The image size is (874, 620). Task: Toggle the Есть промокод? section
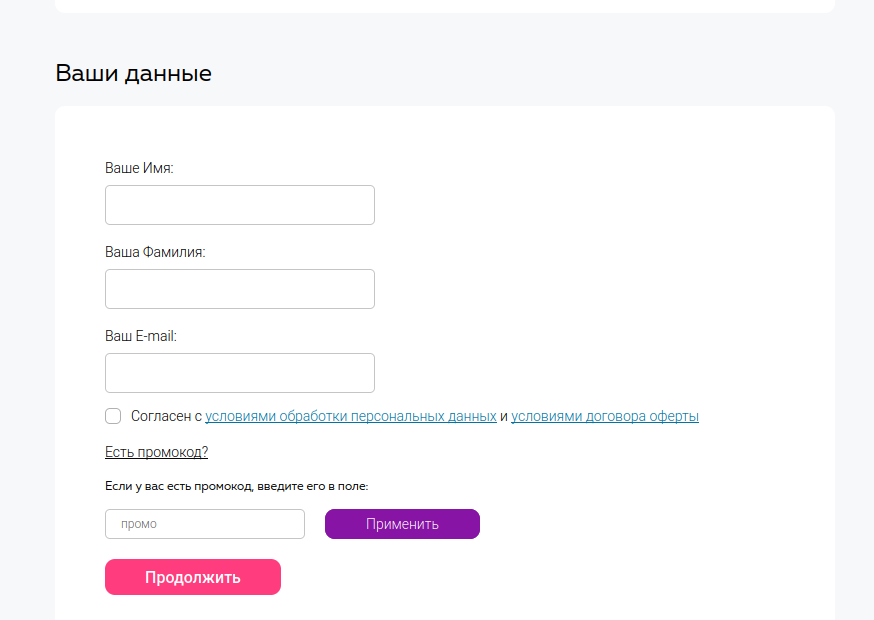point(157,452)
